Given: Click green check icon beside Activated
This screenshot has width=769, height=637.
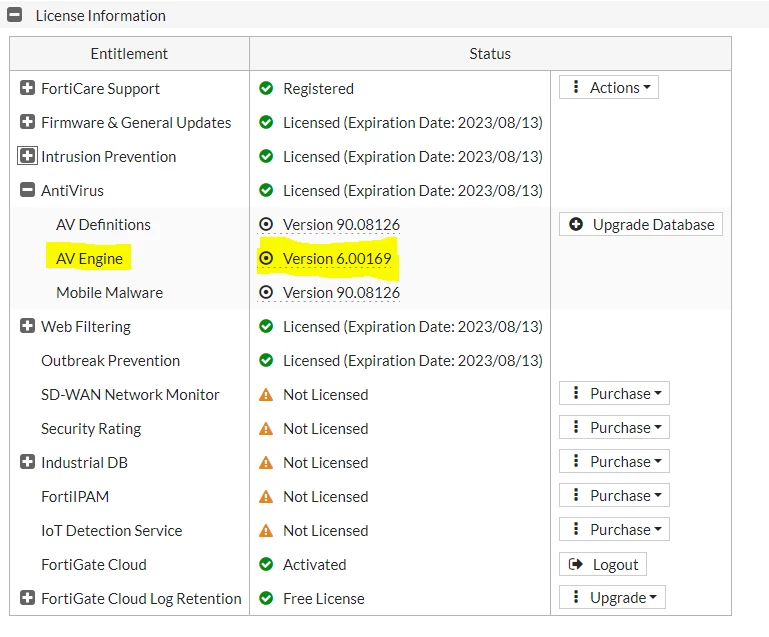Looking at the screenshot, I should tap(266, 564).
